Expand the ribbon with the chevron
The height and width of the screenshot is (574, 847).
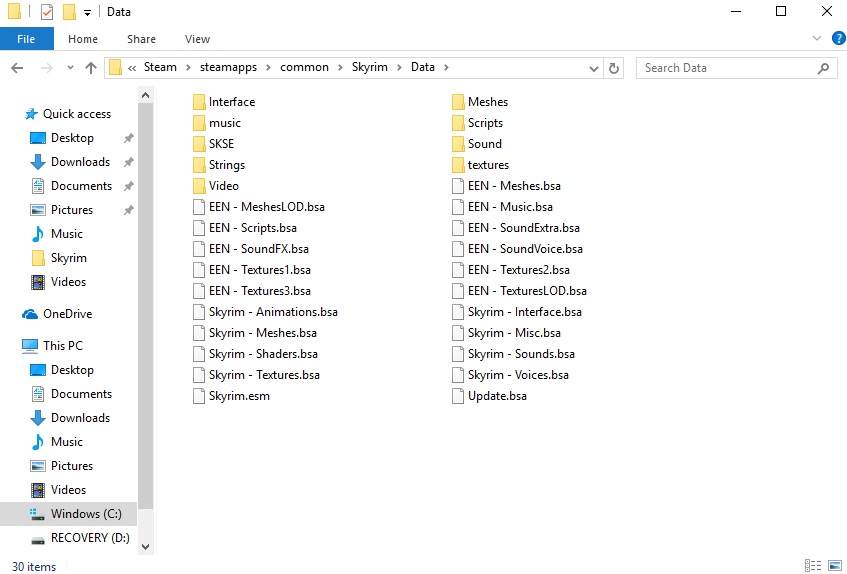click(817, 39)
